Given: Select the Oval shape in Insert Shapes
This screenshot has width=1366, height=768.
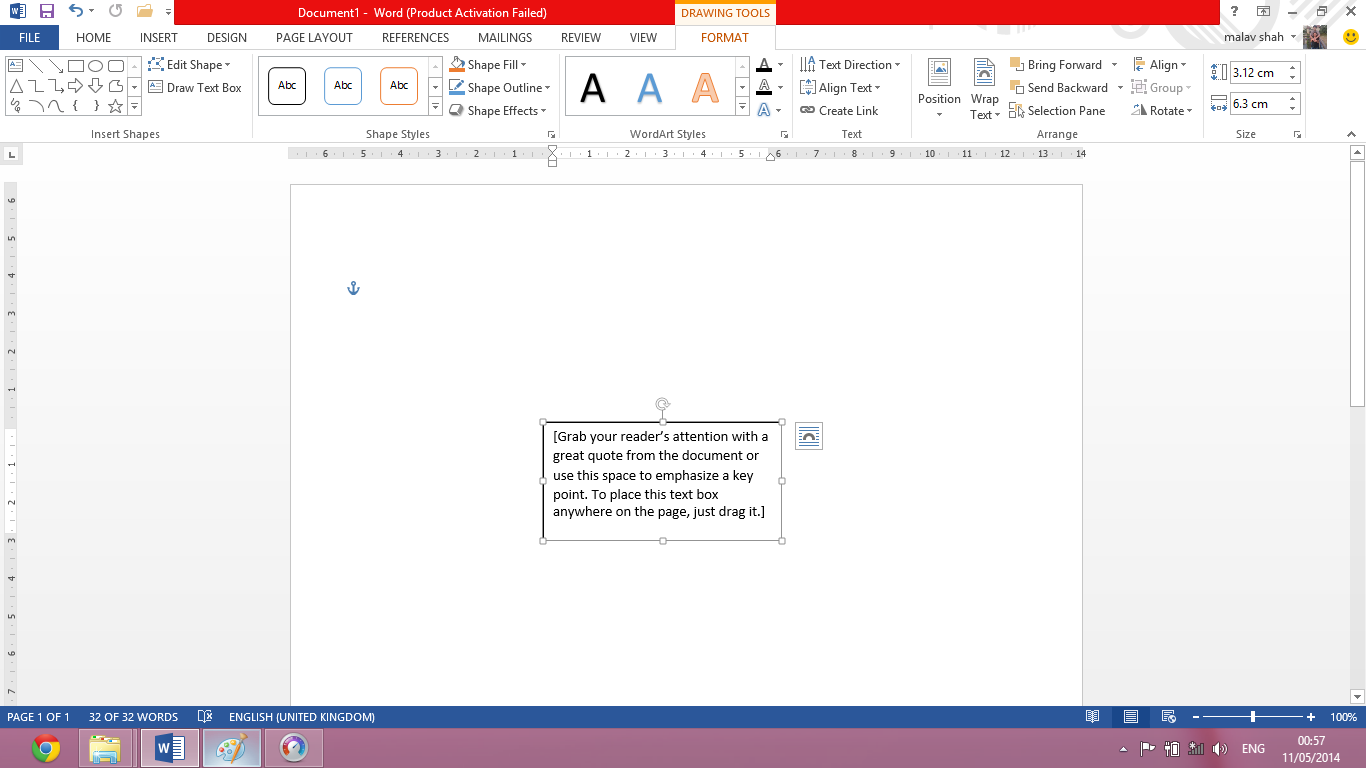Looking at the screenshot, I should pyautogui.click(x=95, y=66).
